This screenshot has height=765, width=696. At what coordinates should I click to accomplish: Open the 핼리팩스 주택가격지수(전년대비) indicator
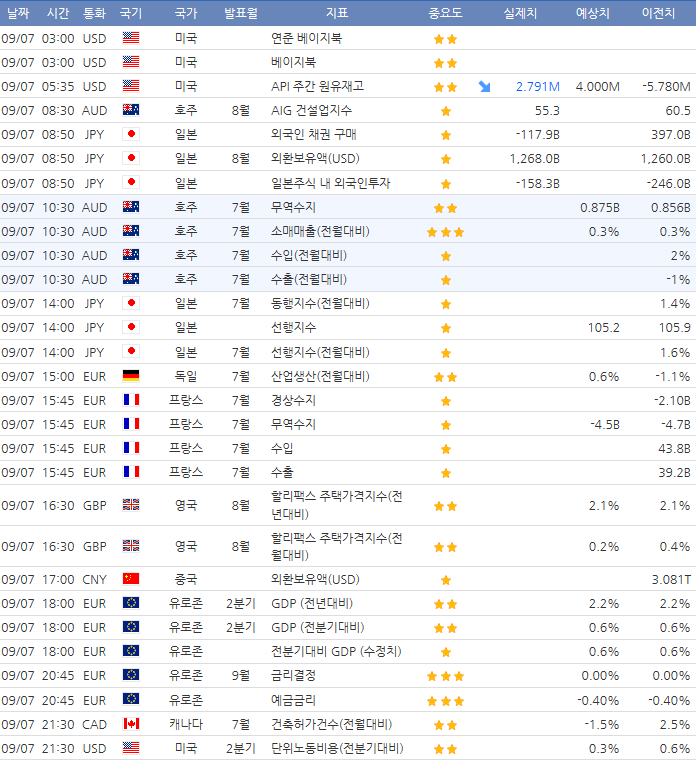pyautogui.click(x=337, y=505)
